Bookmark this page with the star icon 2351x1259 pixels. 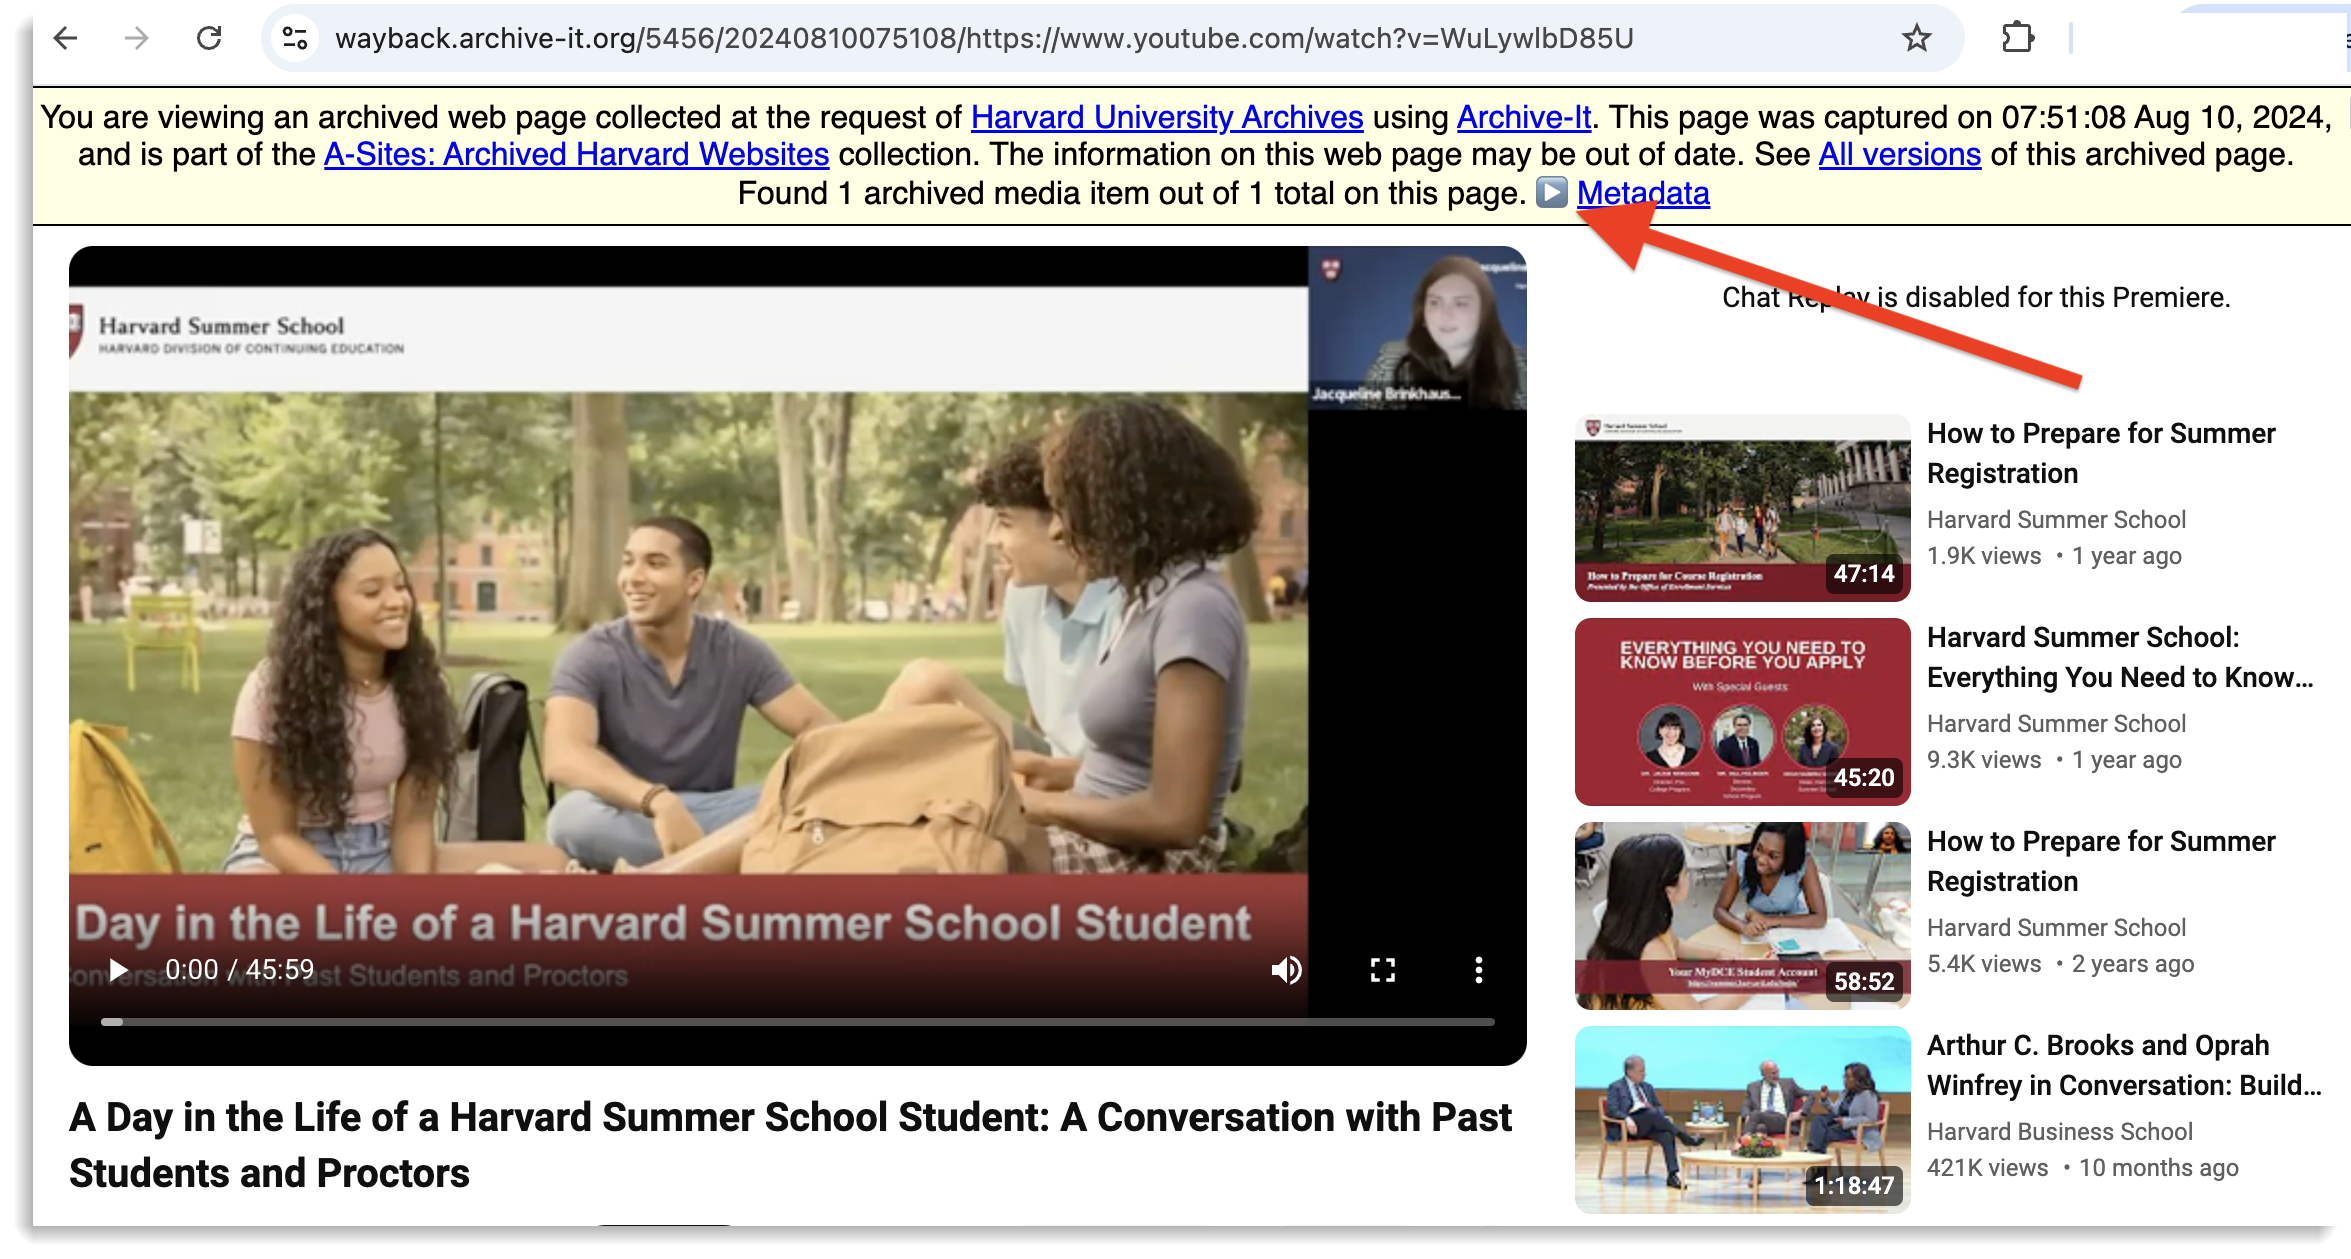(1916, 38)
